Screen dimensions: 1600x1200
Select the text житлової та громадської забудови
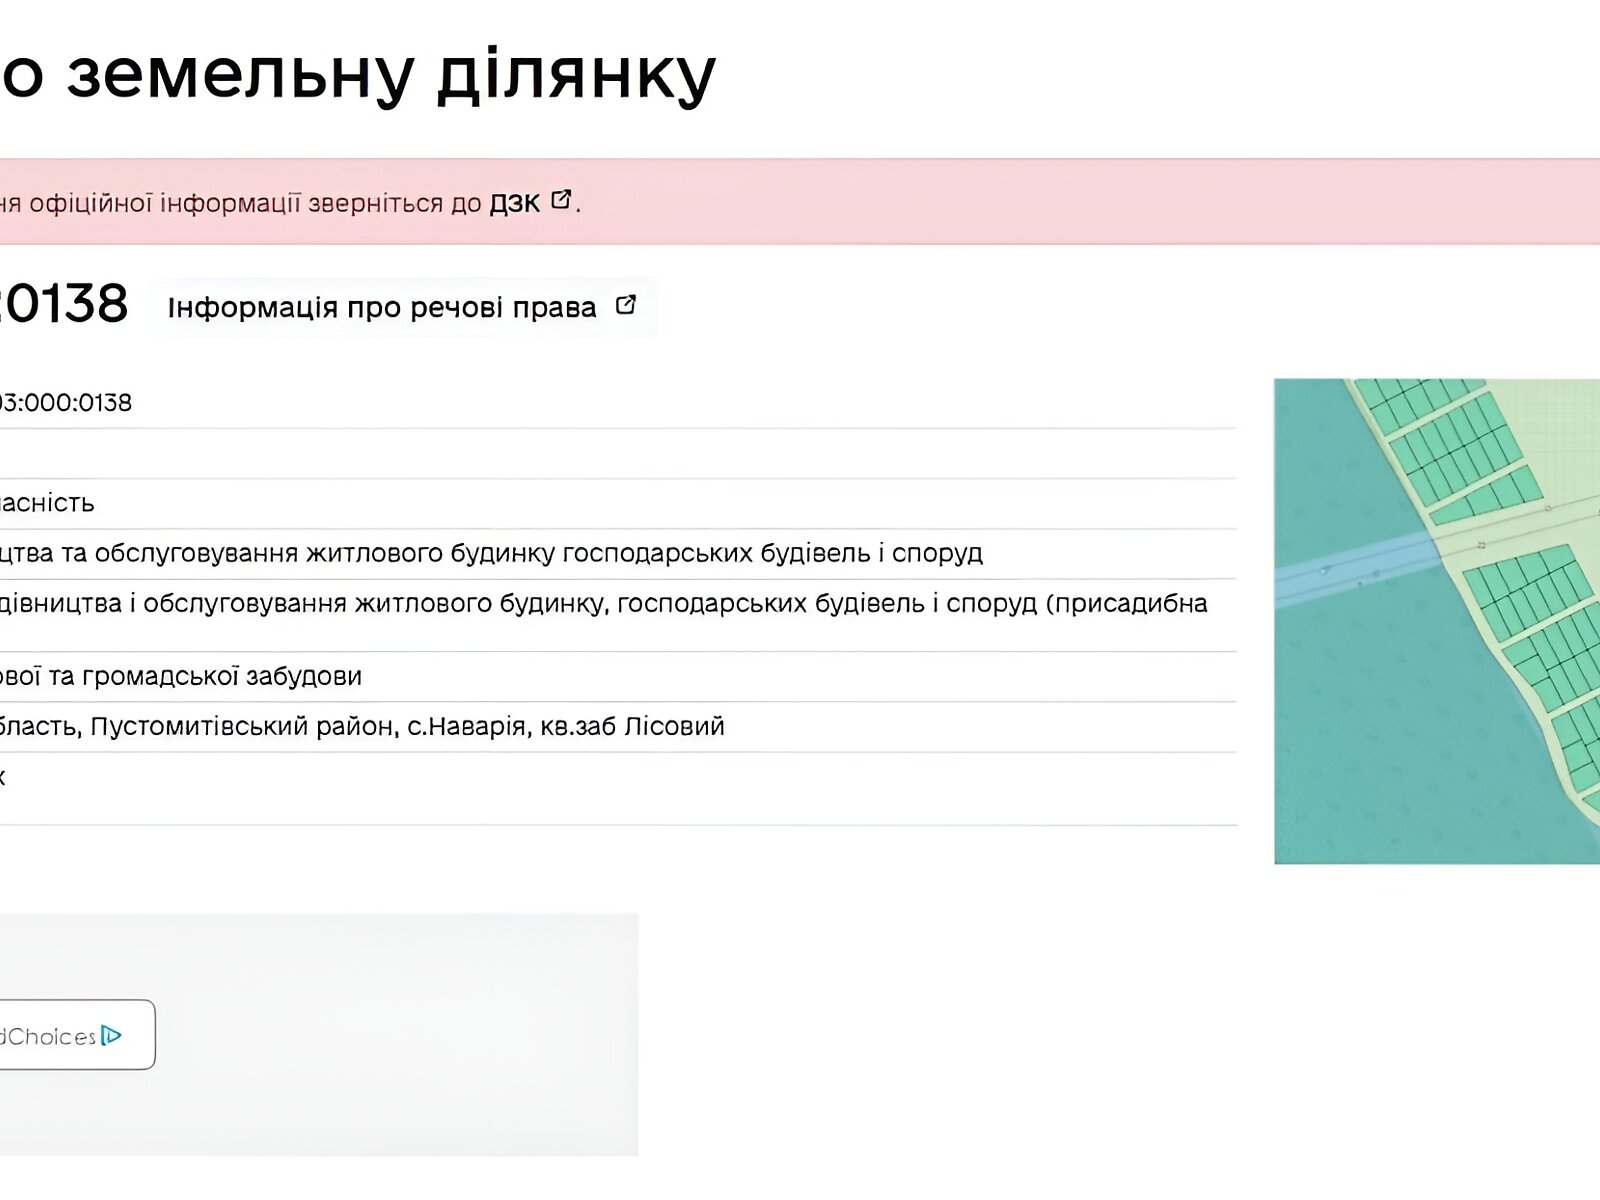tap(181, 677)
